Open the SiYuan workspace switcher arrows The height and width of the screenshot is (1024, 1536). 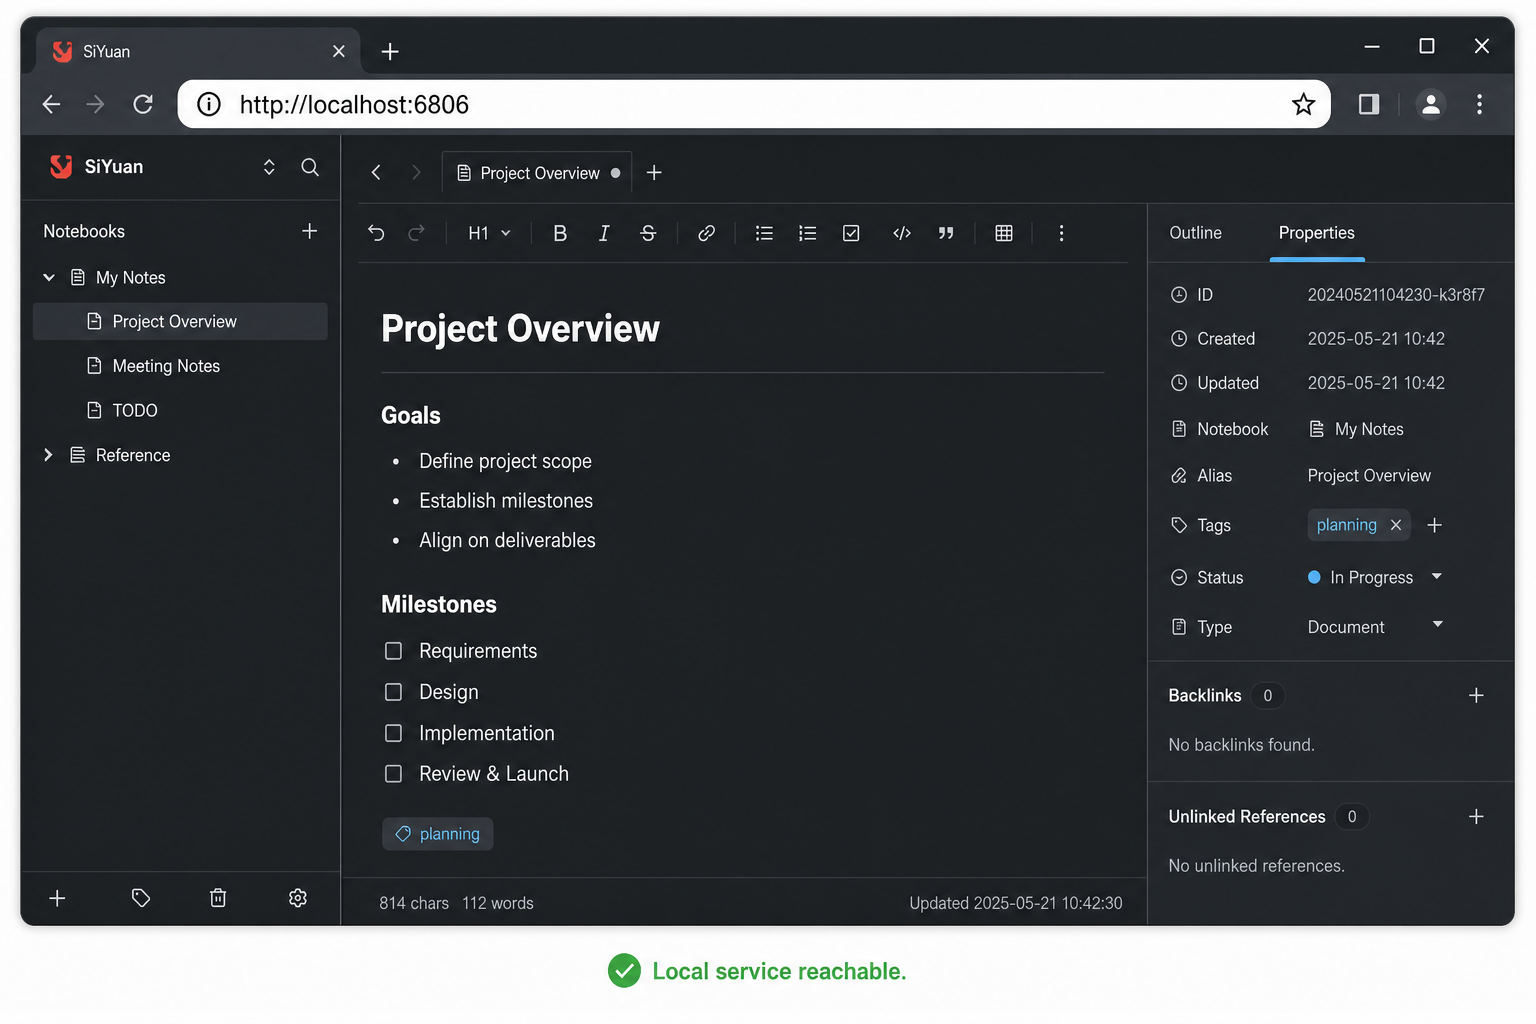click(269, 167)
